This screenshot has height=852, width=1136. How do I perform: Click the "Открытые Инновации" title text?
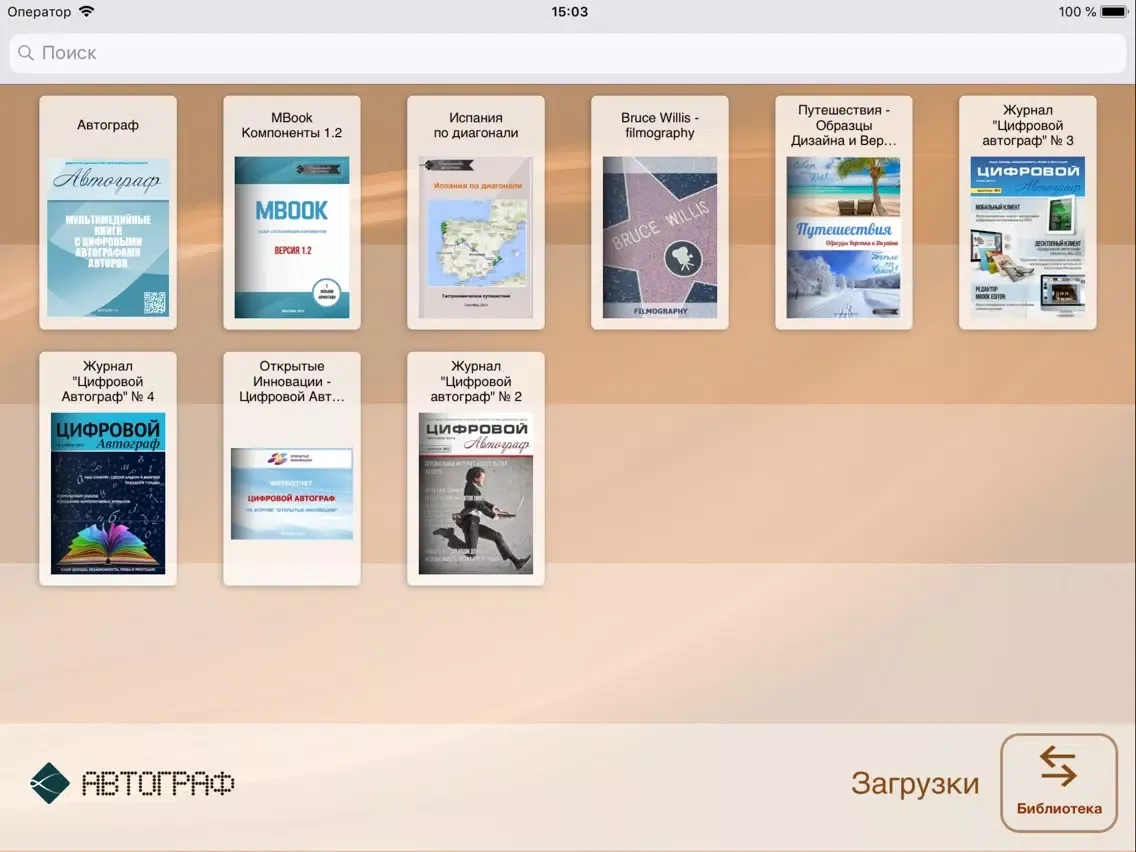tap(292, 381)
